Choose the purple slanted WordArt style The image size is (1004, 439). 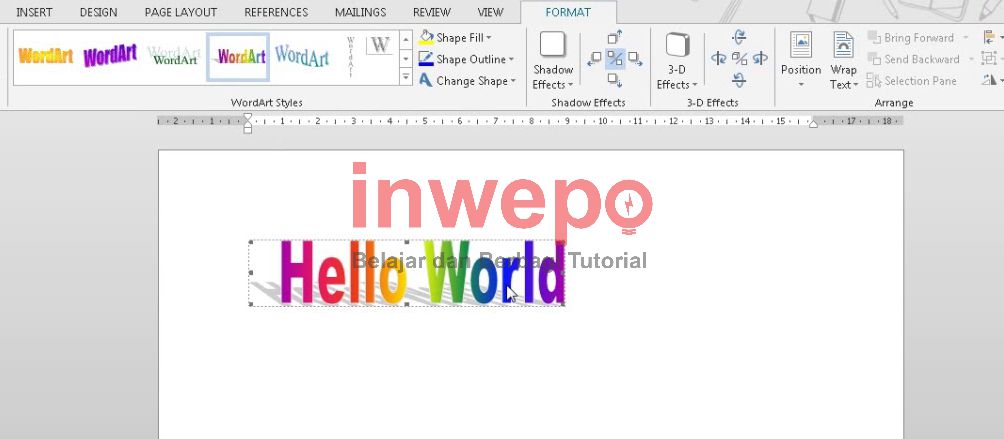point(110,56)
